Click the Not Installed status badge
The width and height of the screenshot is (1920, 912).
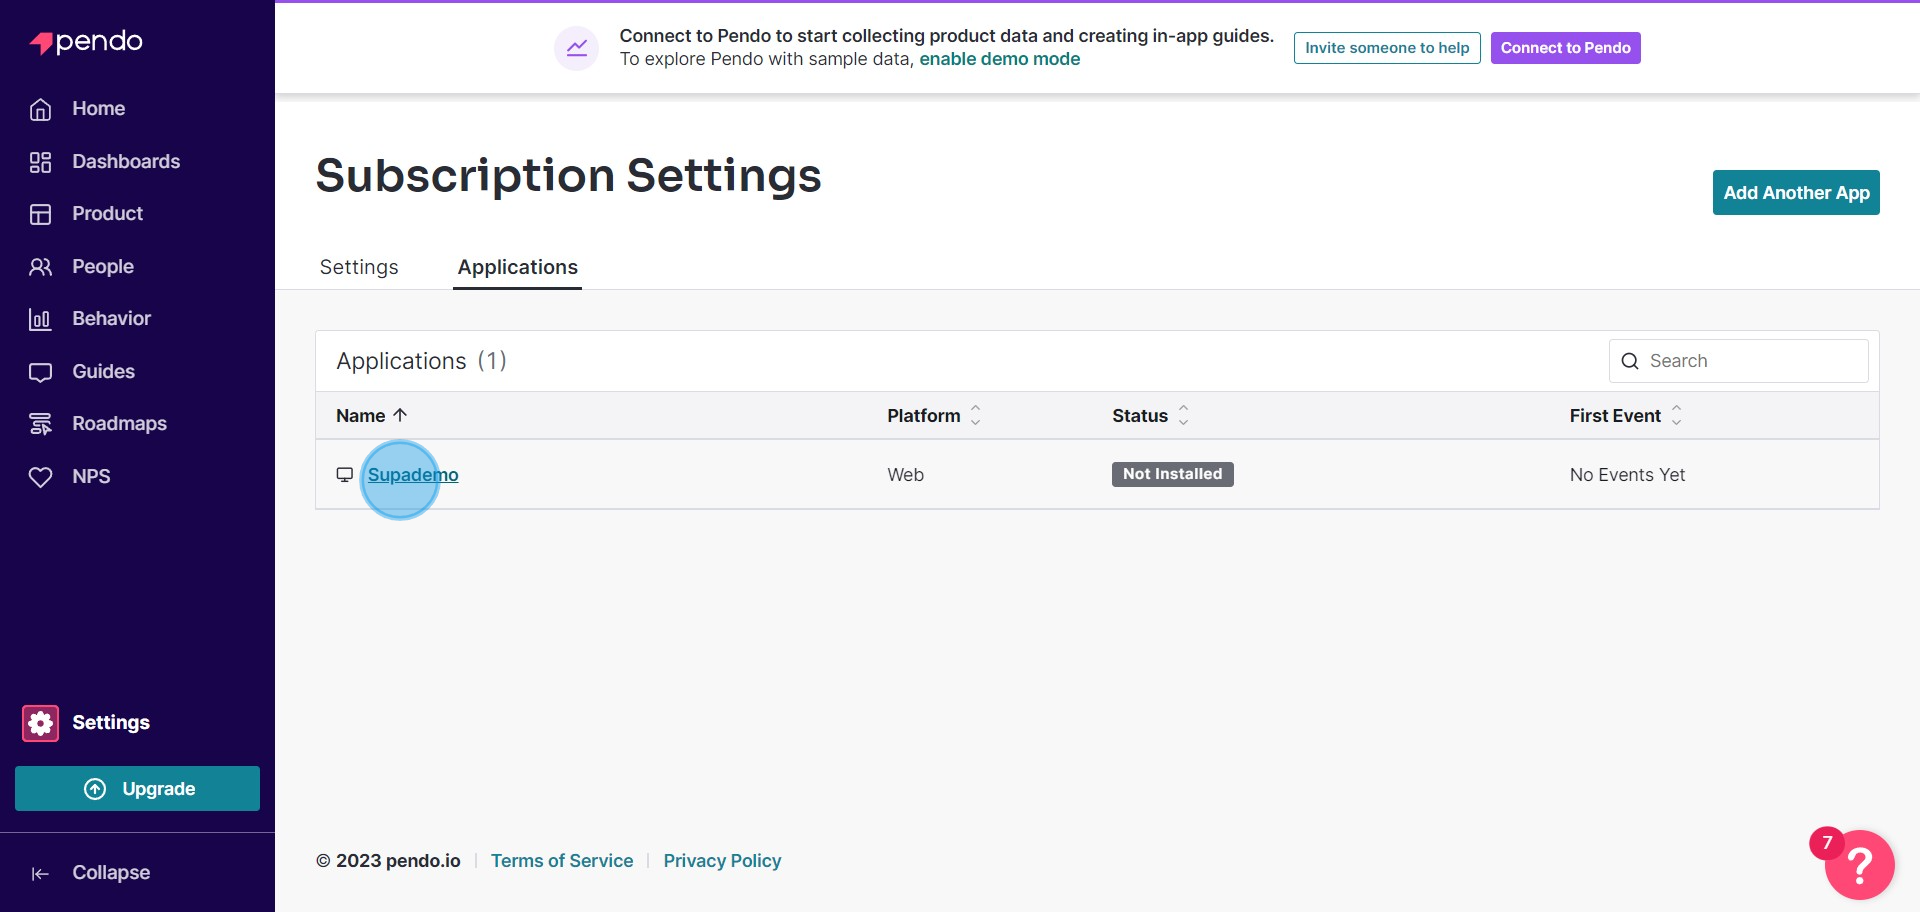tap(1172, 474)
